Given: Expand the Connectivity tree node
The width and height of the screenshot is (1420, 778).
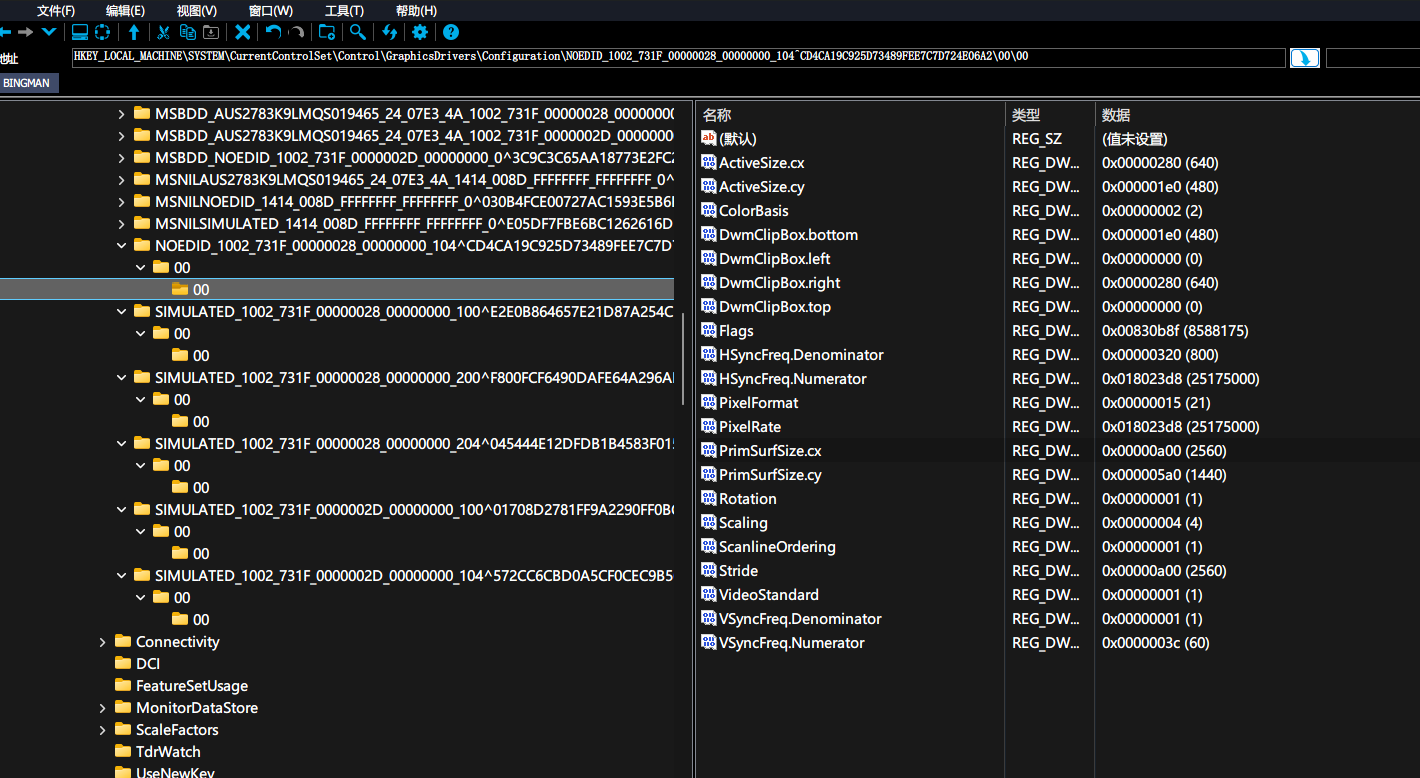Looking at the screenshot, I should [x=102, y=642].
